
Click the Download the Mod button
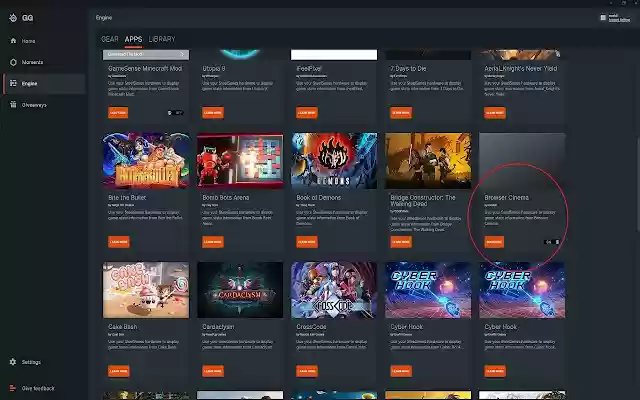click(x=146, y=54)
